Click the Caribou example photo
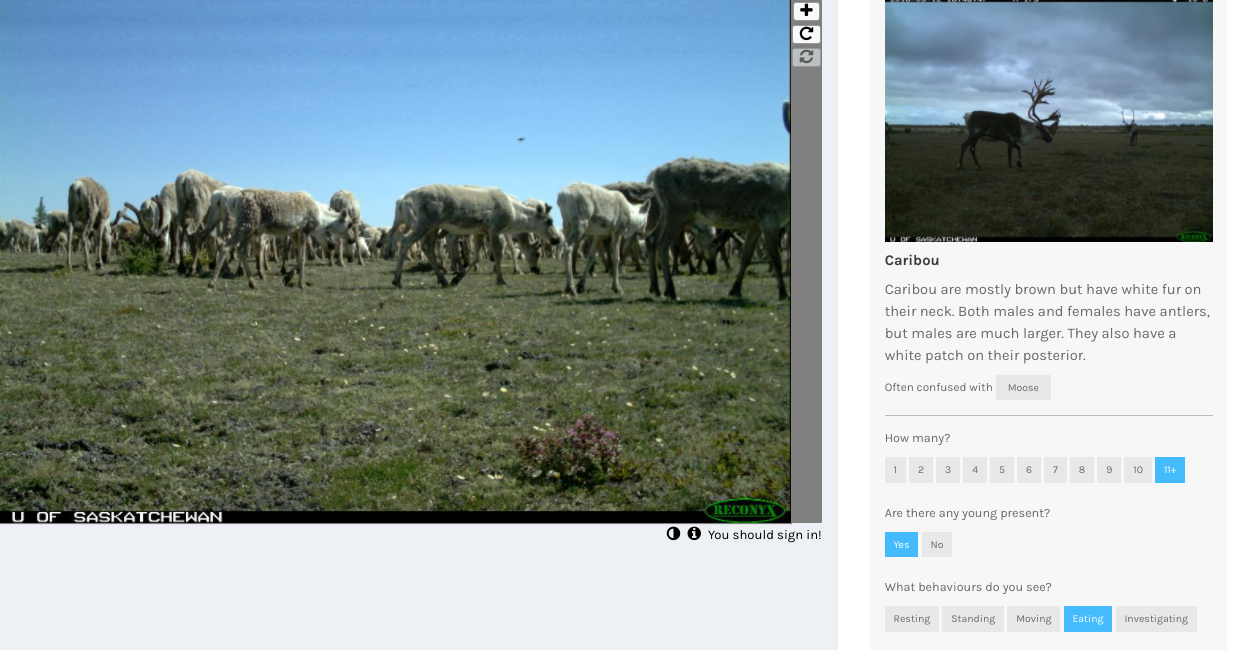This screenshot has width=1234, height=650. pyautogui.click(x=1049, y=121)
